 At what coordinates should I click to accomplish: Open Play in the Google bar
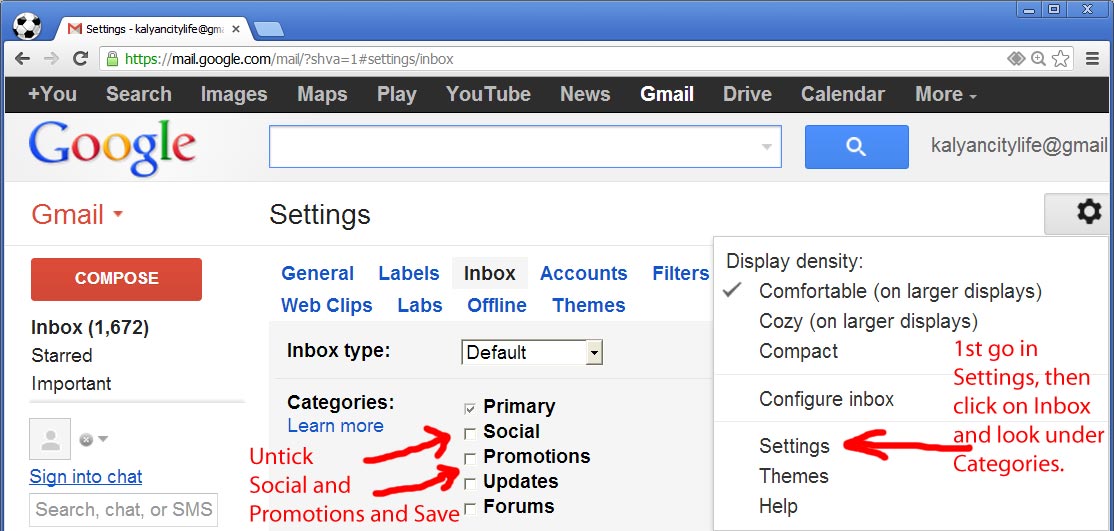(396, 94)
